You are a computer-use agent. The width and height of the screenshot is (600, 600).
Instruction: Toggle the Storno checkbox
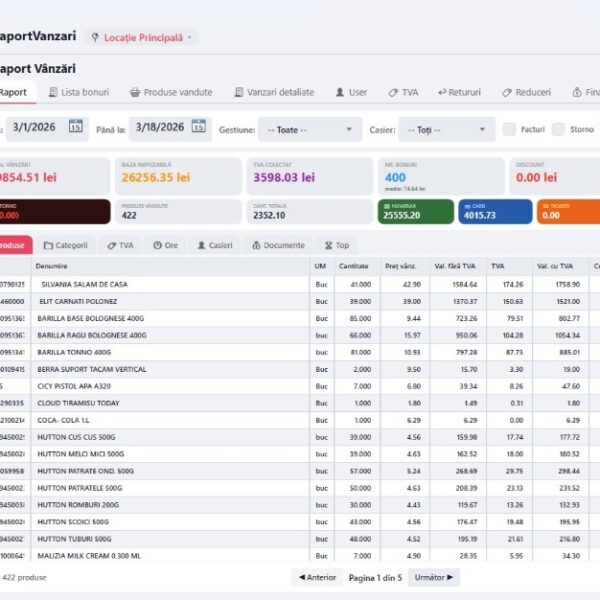coord(558,129)
